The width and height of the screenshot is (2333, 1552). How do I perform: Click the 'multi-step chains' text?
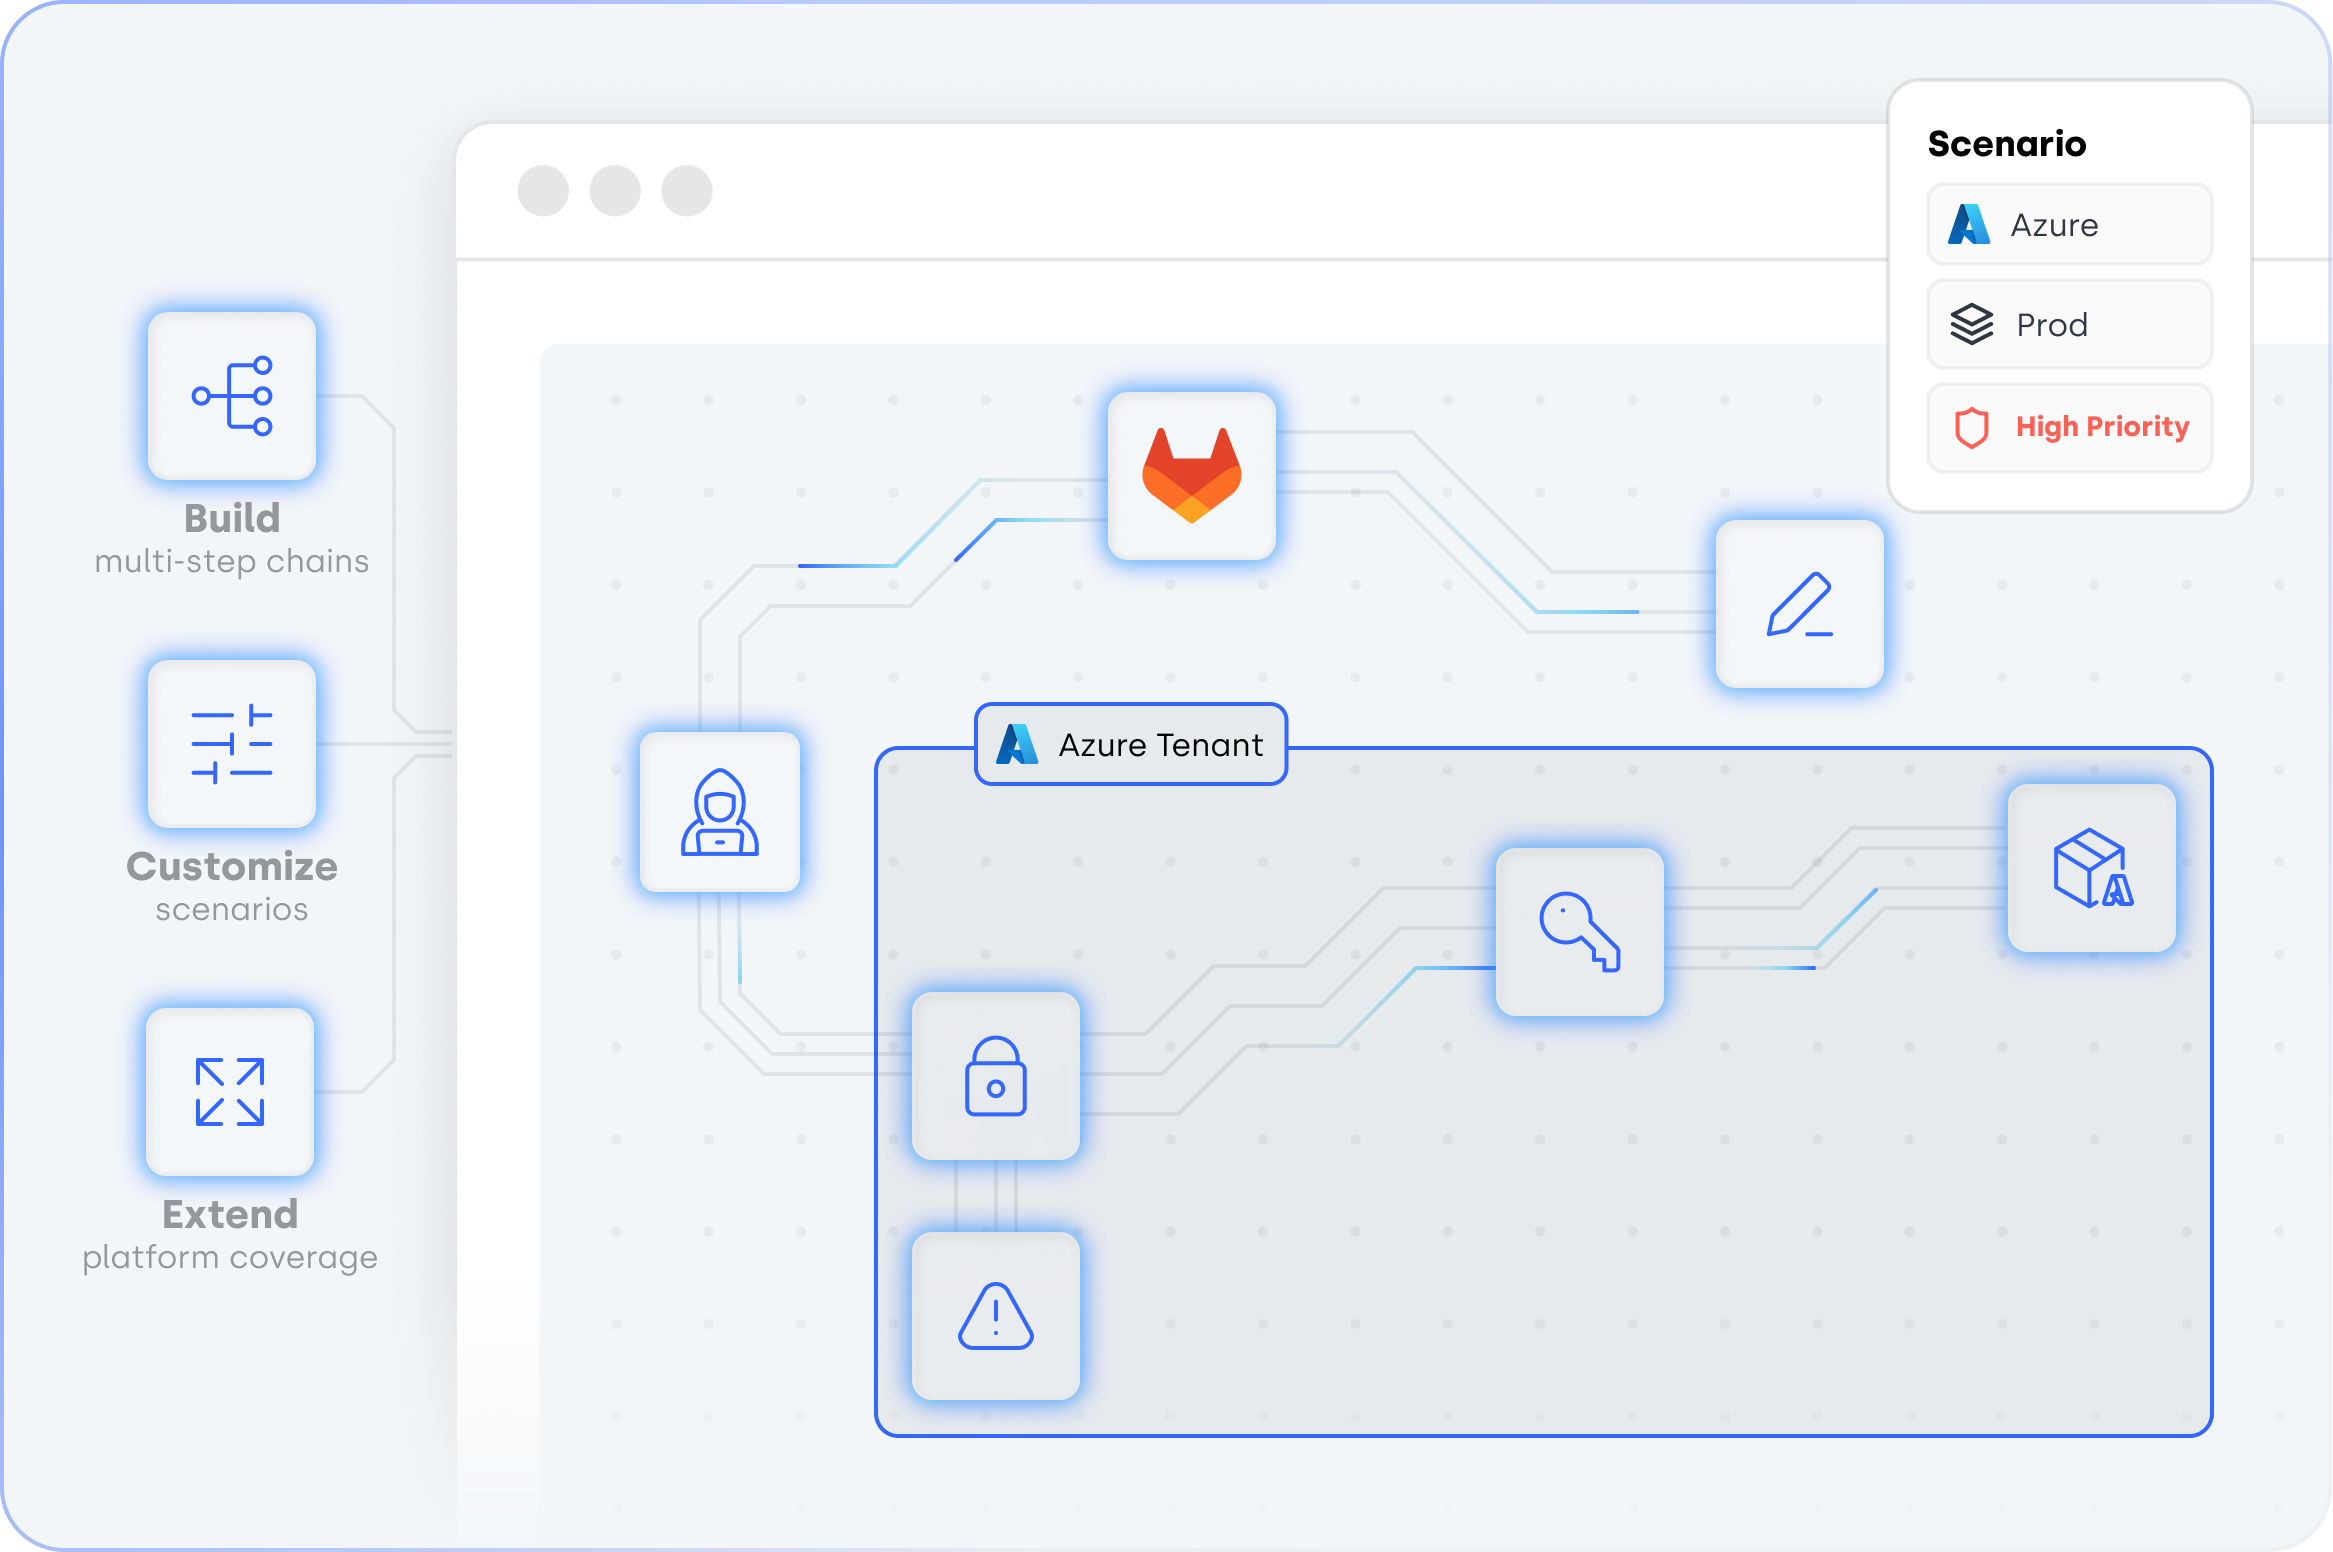[232, 562]
